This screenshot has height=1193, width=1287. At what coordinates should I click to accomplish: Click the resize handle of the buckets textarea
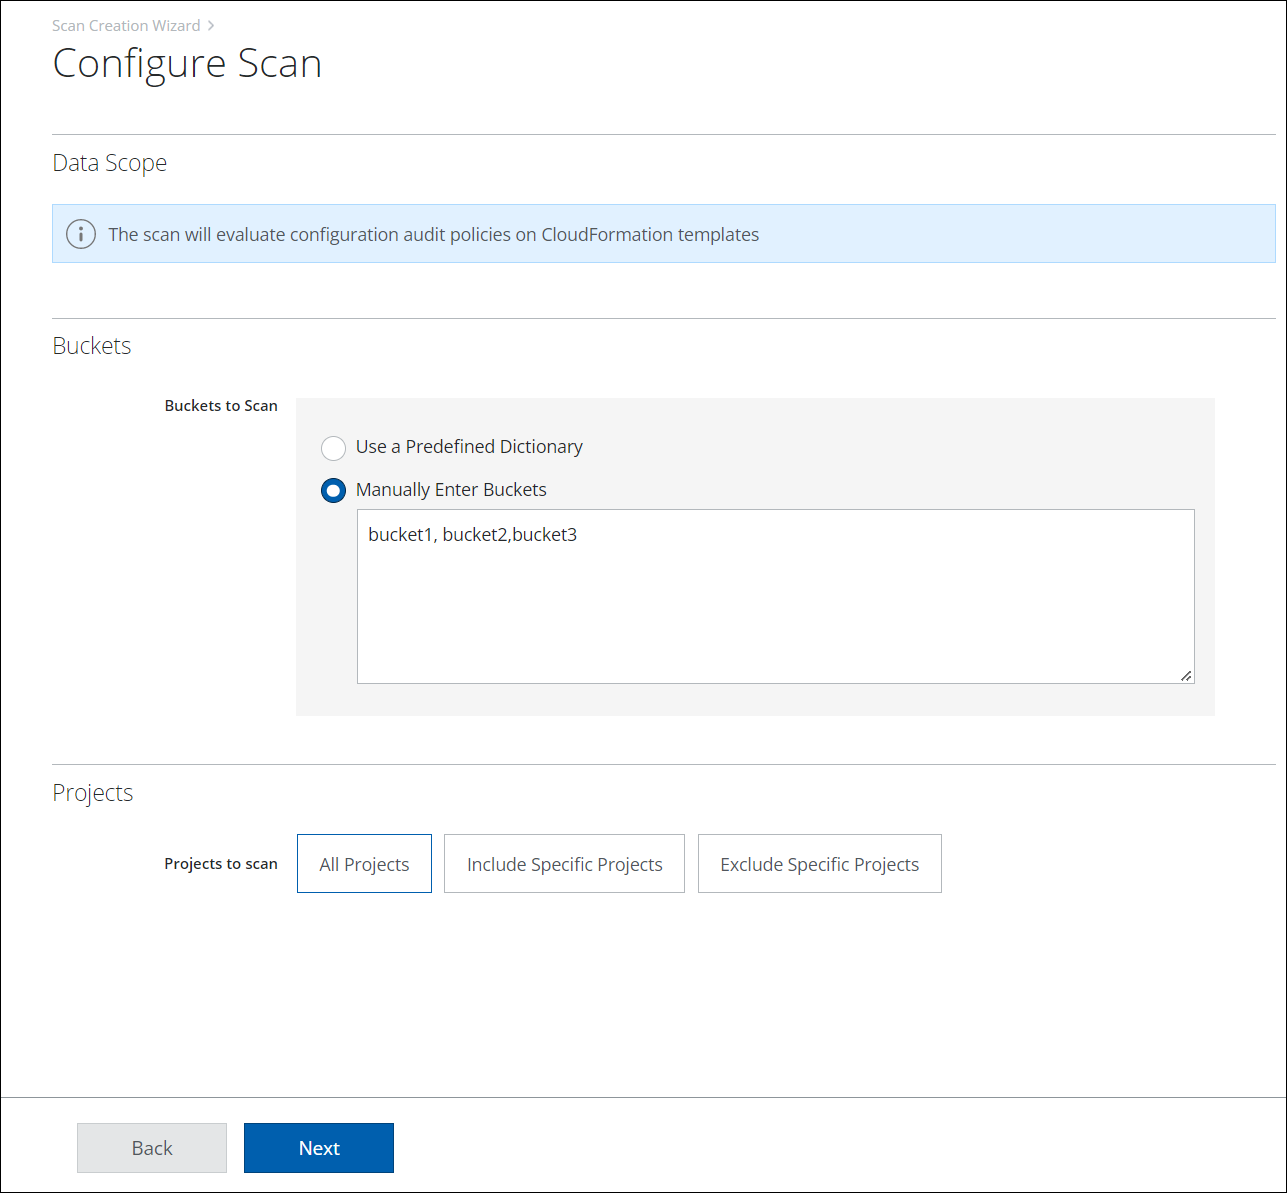pyautogui.click(x=1185, y=675)
